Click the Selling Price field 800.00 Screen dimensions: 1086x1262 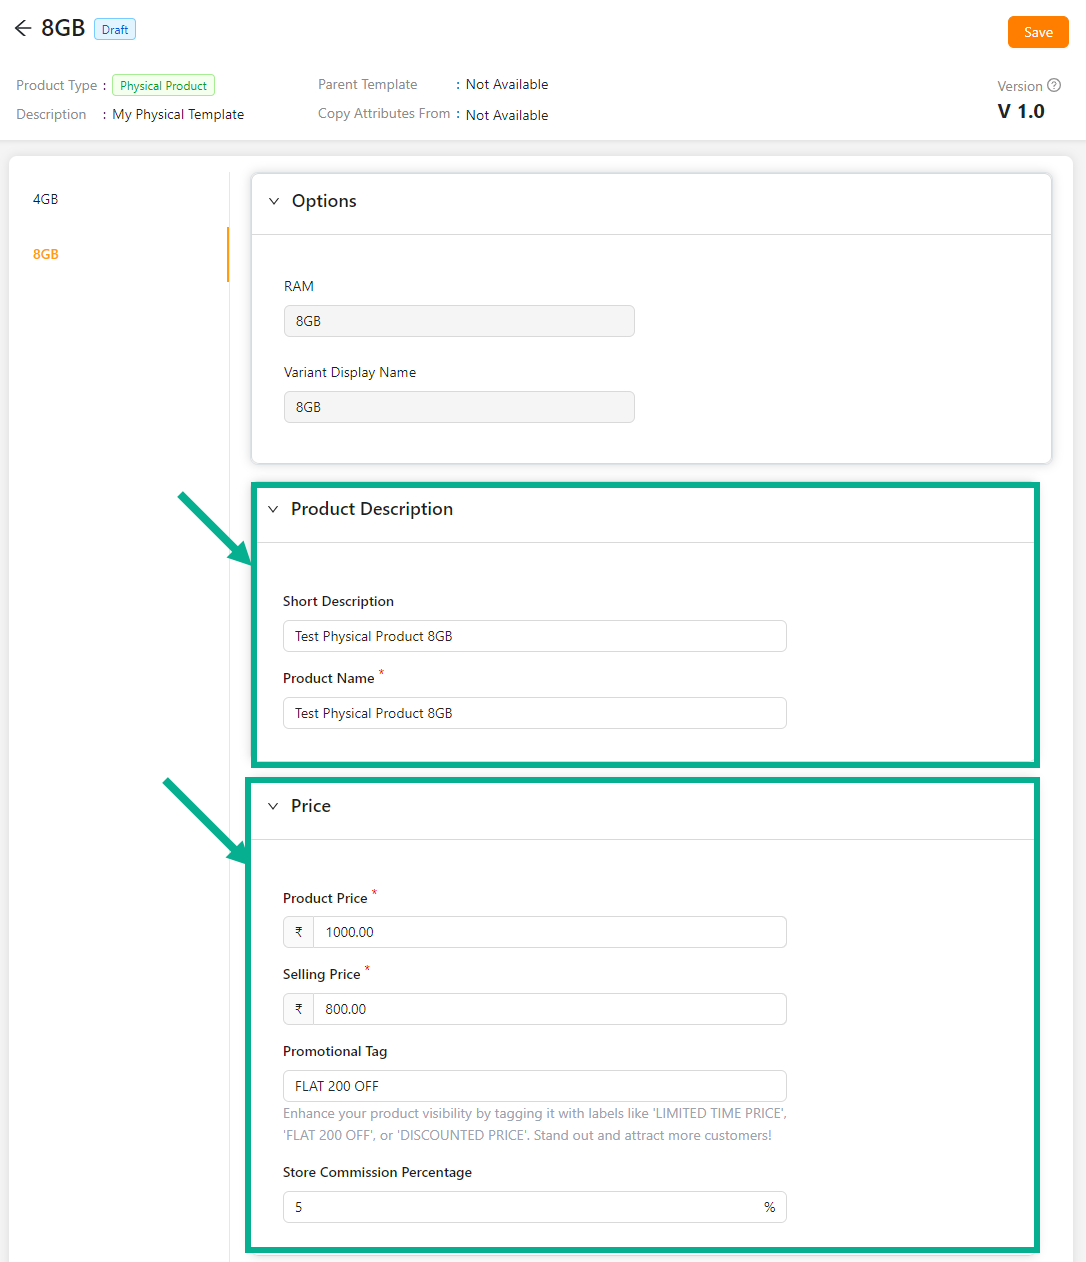[548, 1009]
